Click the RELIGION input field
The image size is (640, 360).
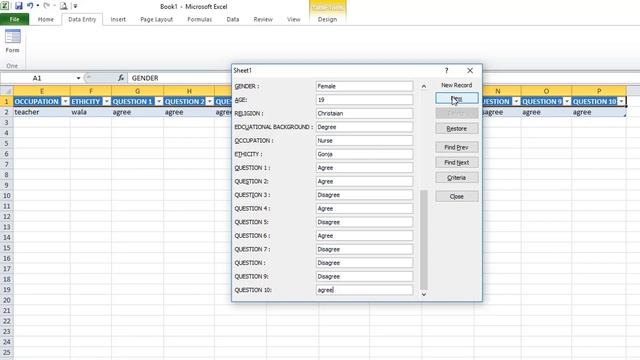(x=364, y=113)
